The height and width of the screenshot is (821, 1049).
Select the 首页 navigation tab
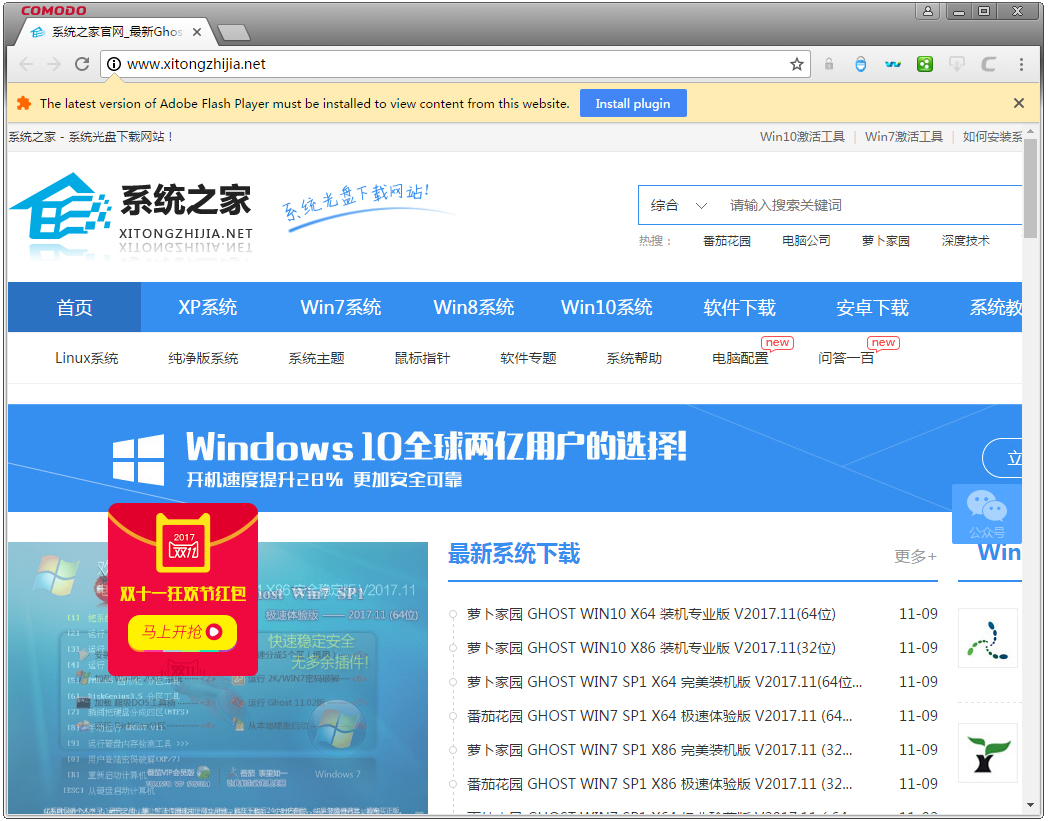click(x=74, y=307)
